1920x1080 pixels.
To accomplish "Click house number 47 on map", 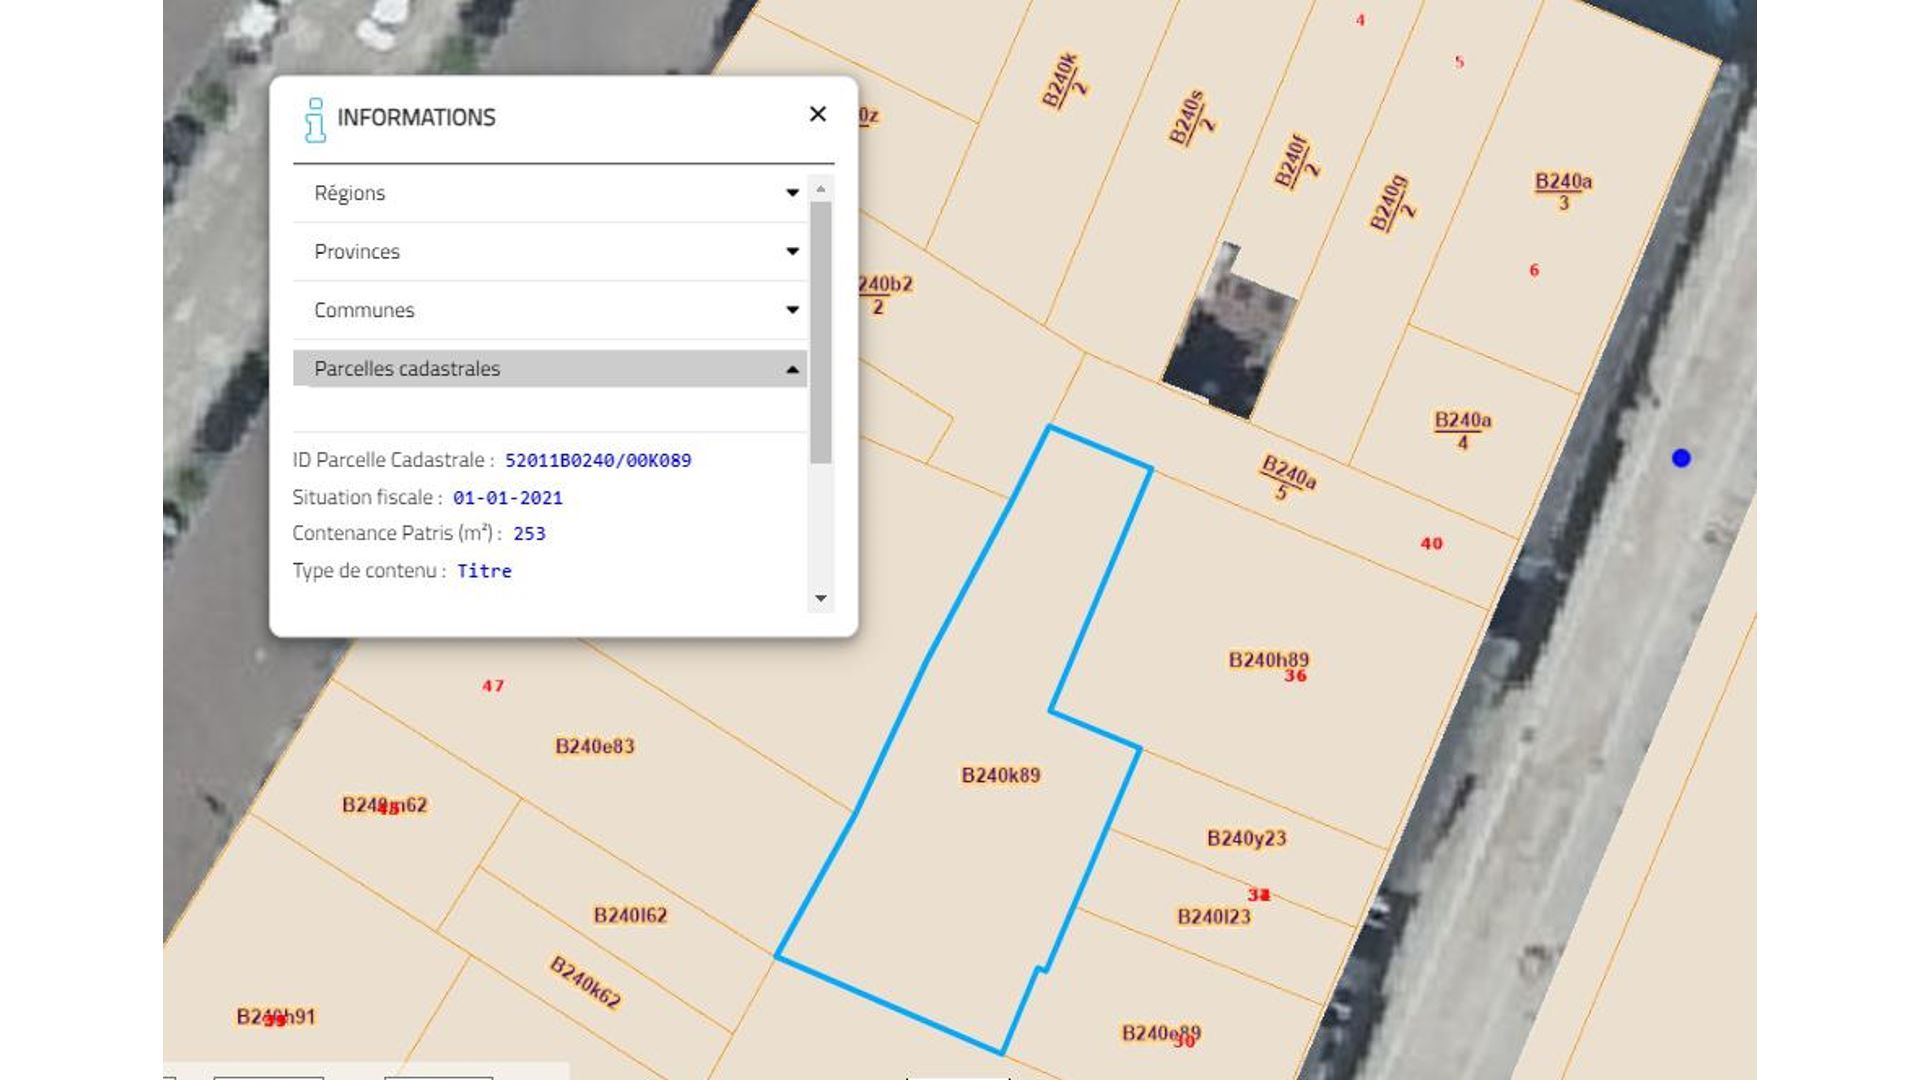I will point(493,686).
